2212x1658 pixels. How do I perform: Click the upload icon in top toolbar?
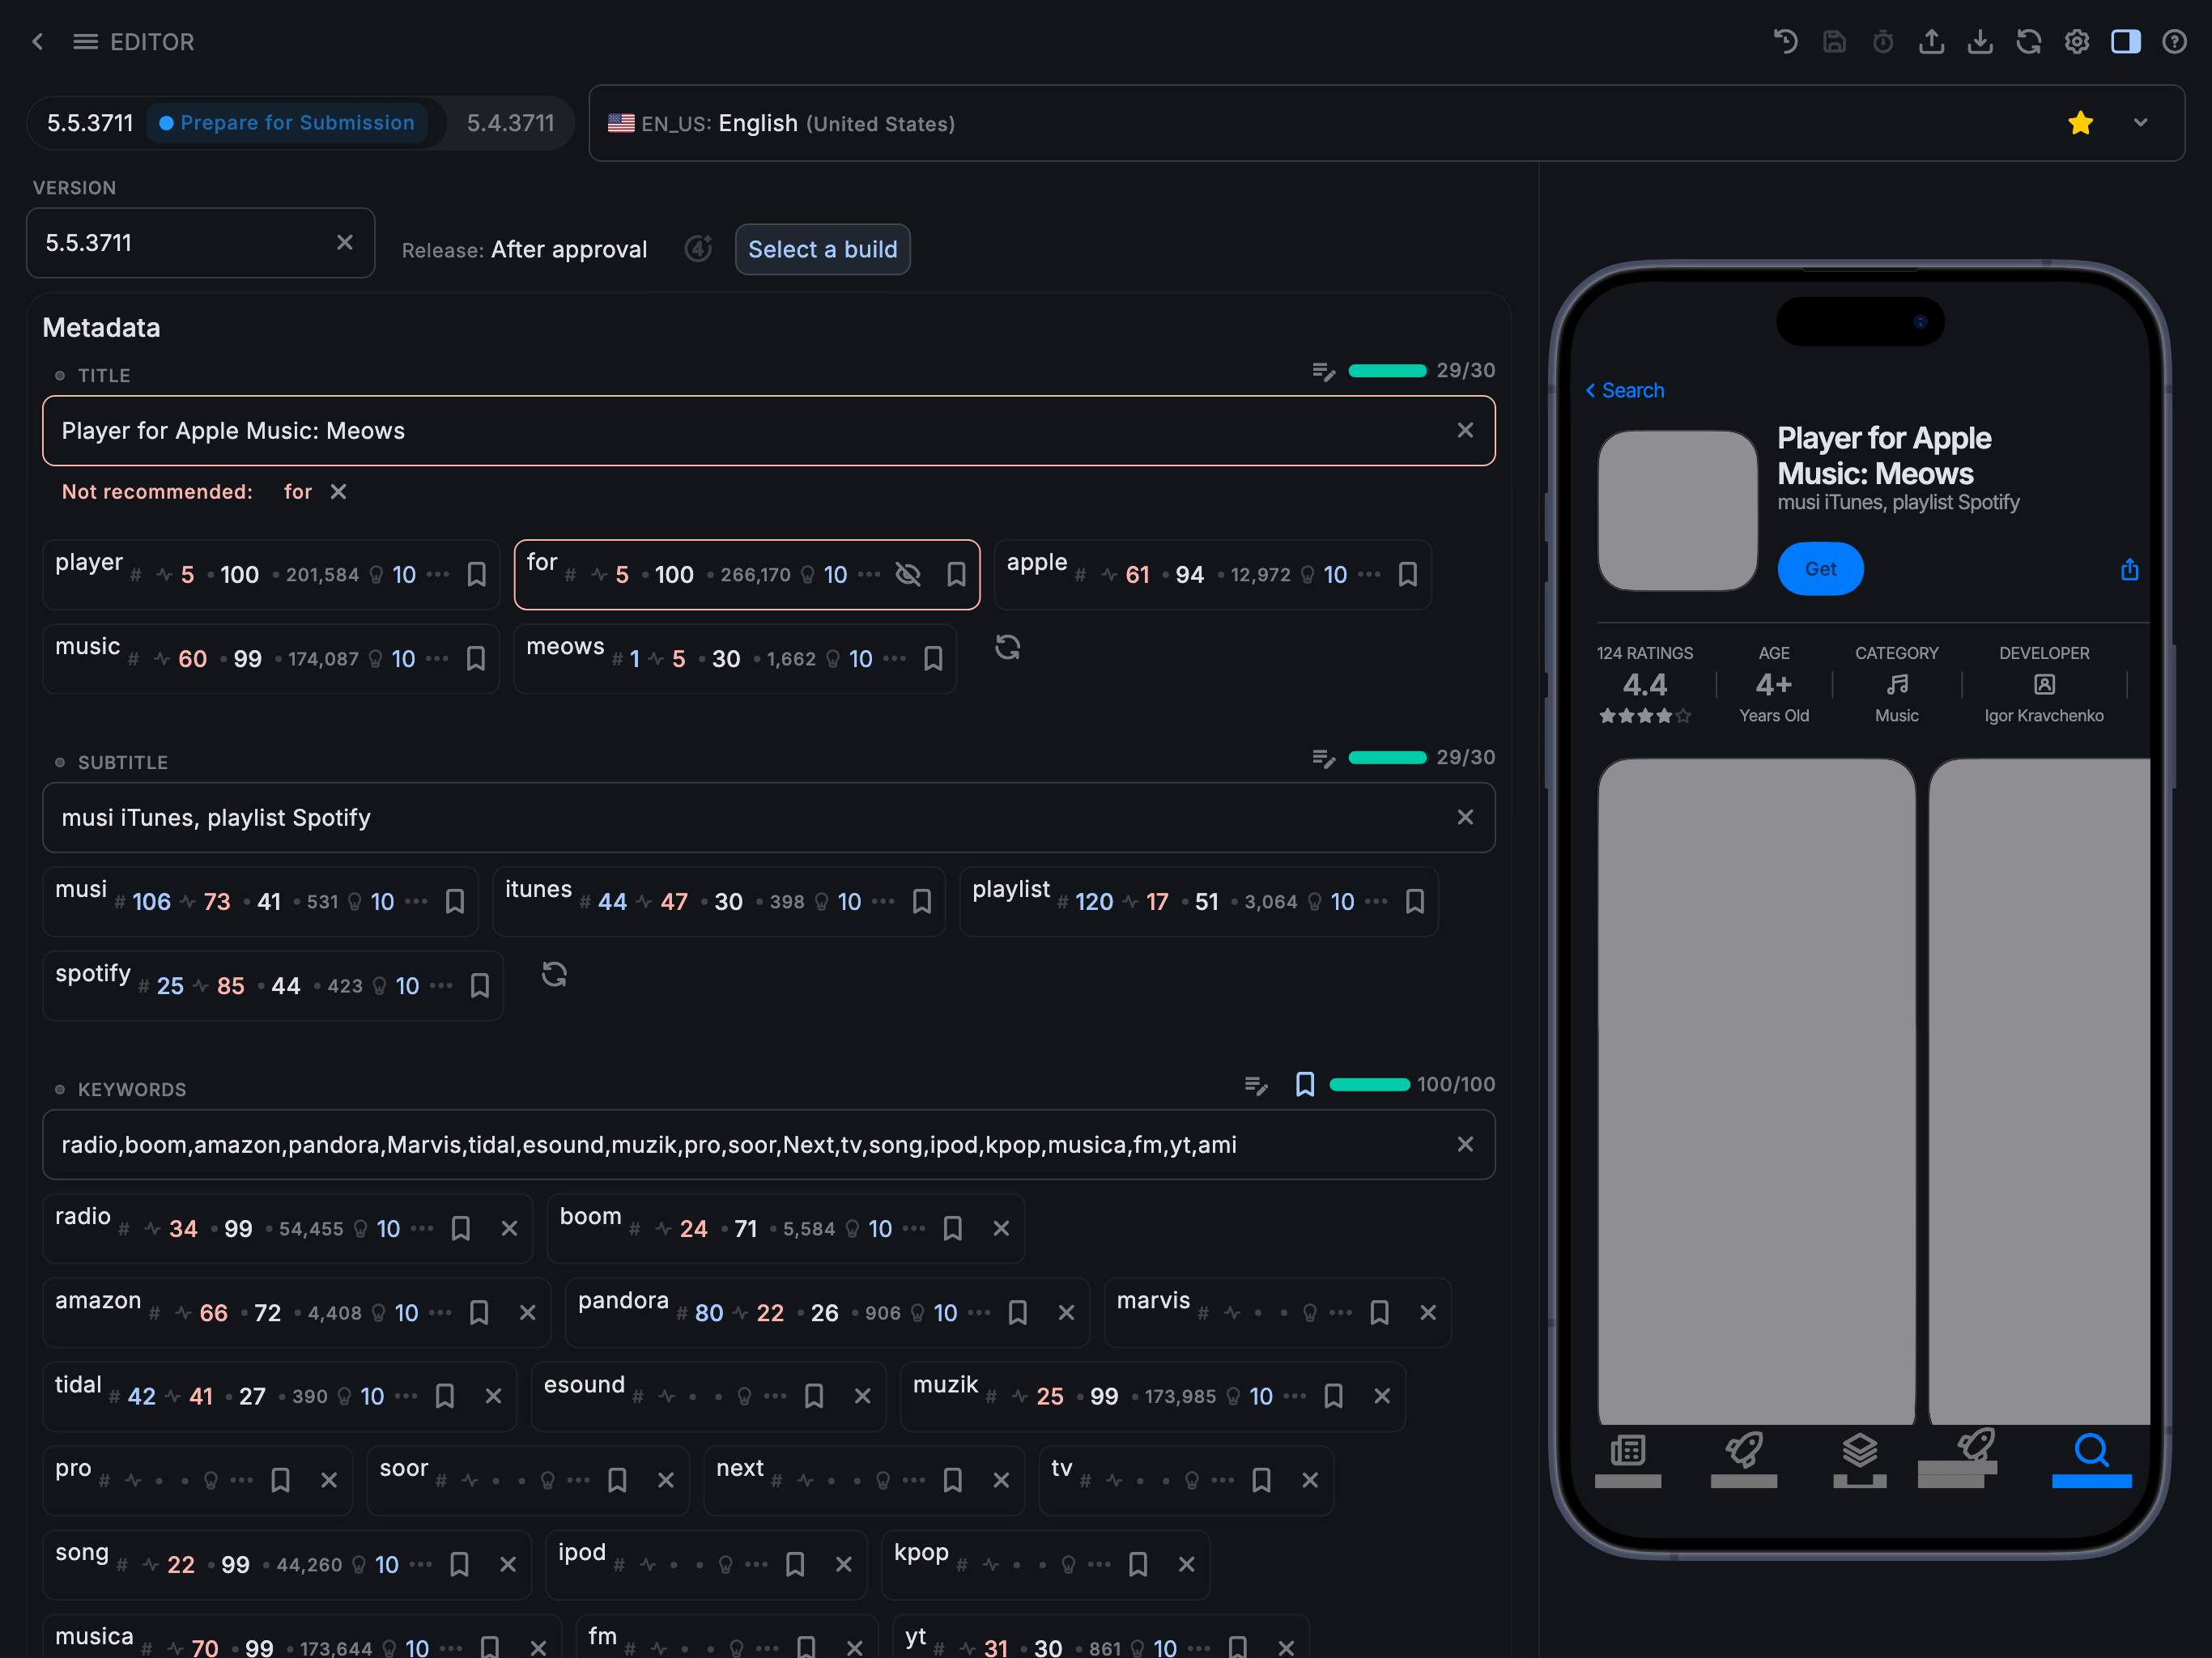point(1931,41)
